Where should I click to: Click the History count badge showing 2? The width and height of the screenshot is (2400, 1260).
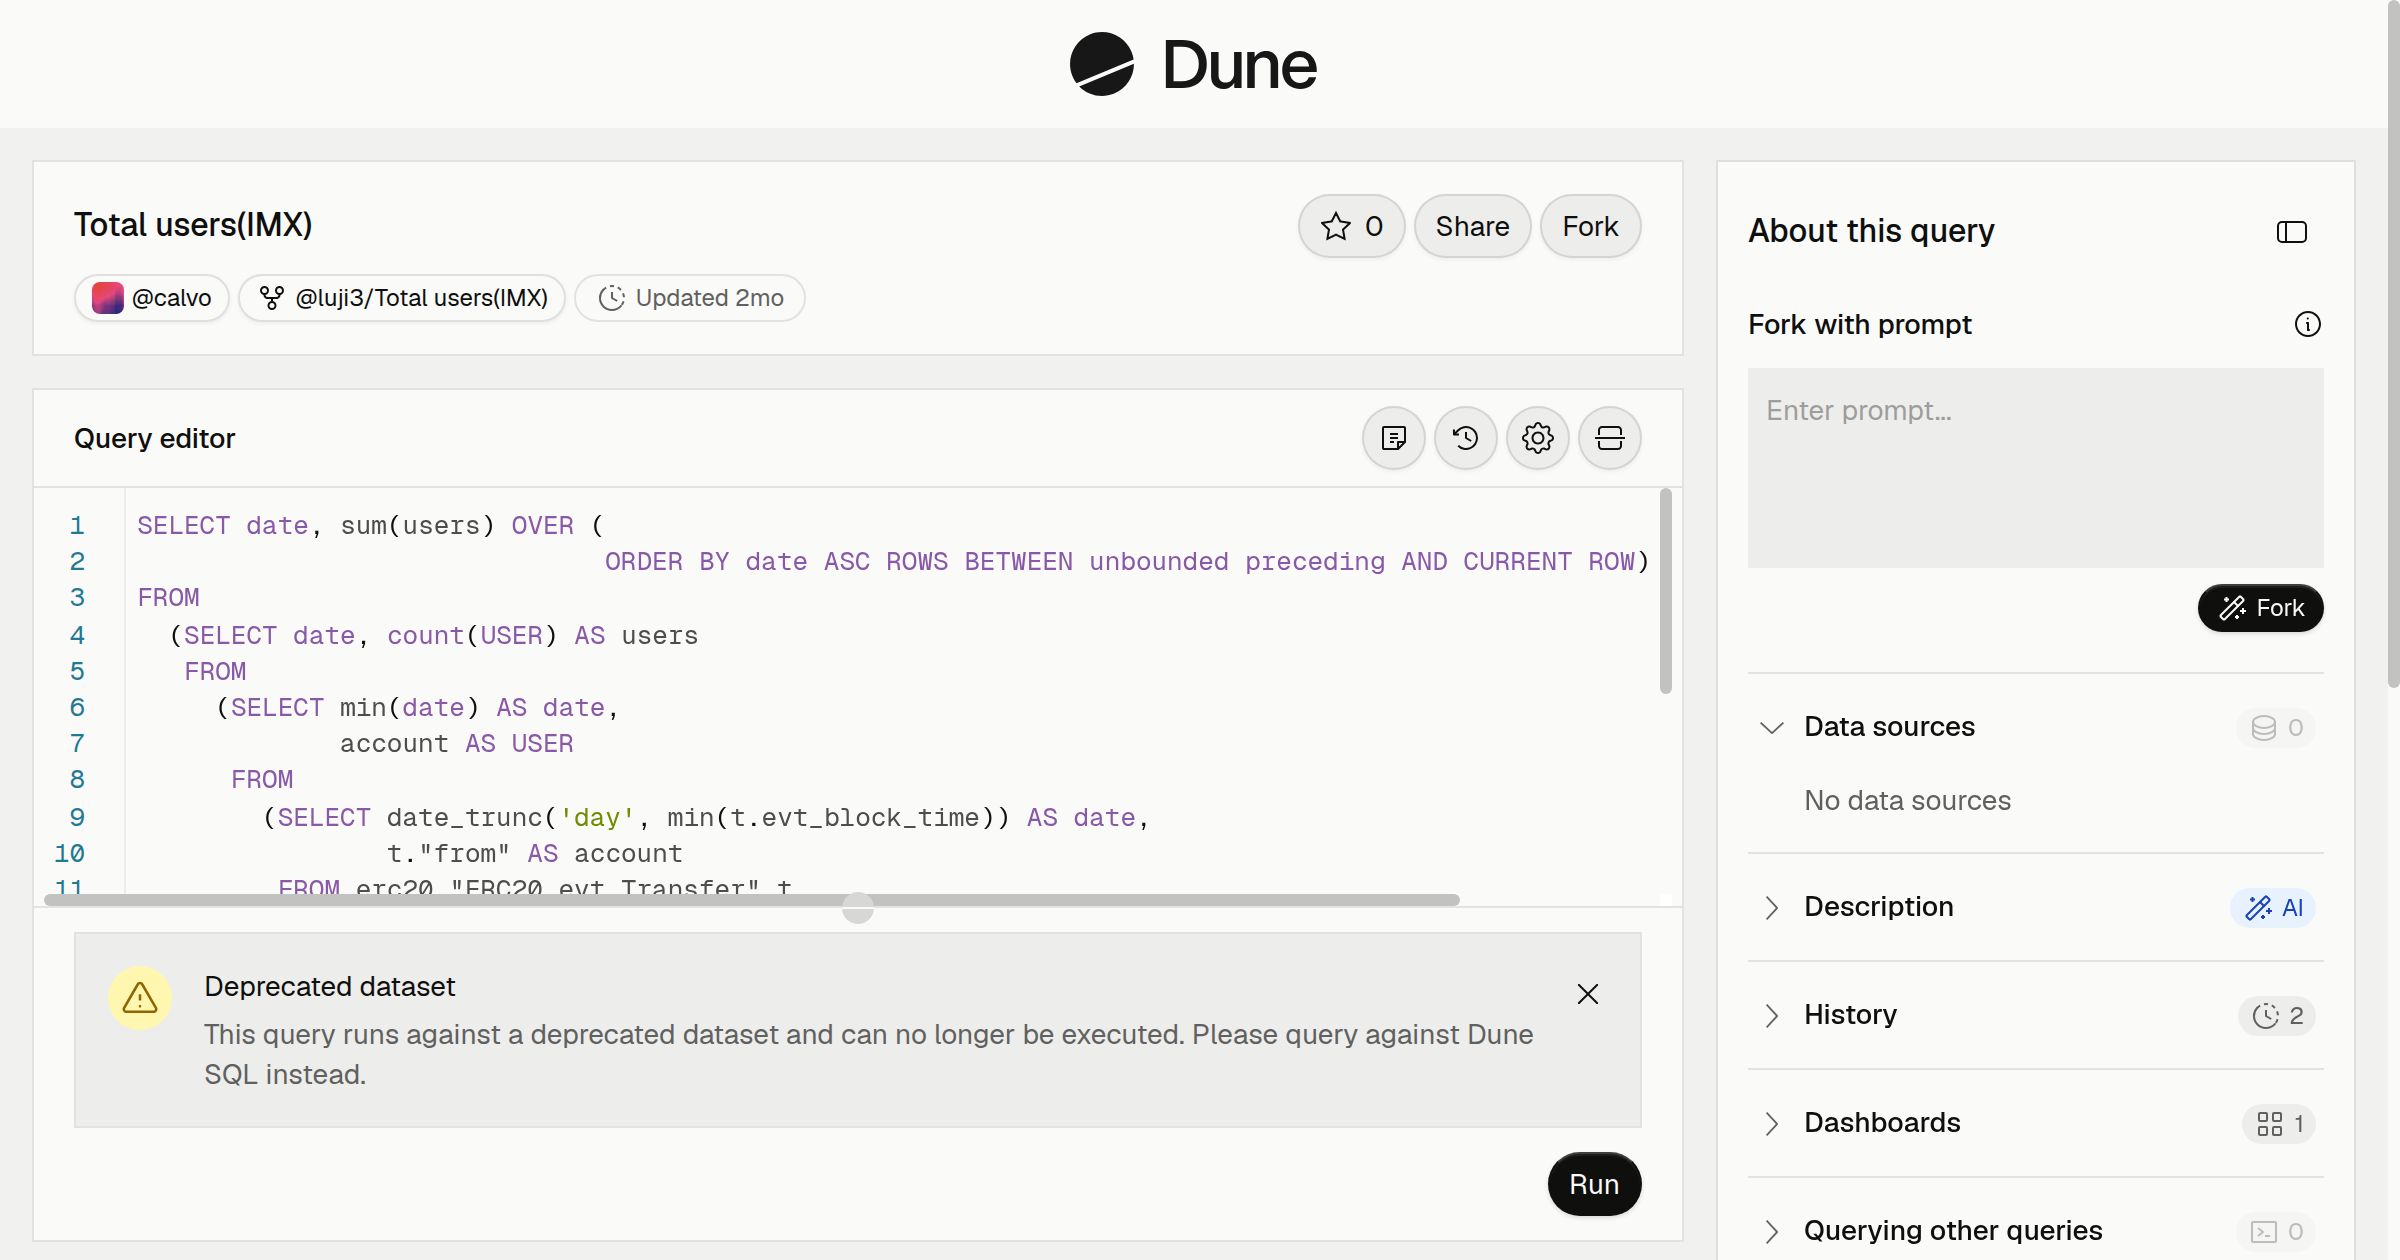click(2277, 1016)
